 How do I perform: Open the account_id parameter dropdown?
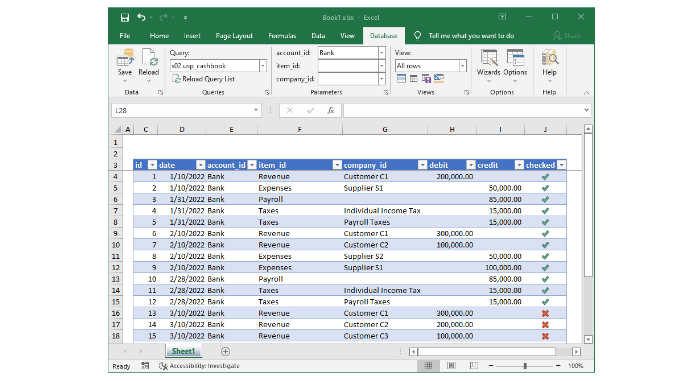click(x=382, y=53)
